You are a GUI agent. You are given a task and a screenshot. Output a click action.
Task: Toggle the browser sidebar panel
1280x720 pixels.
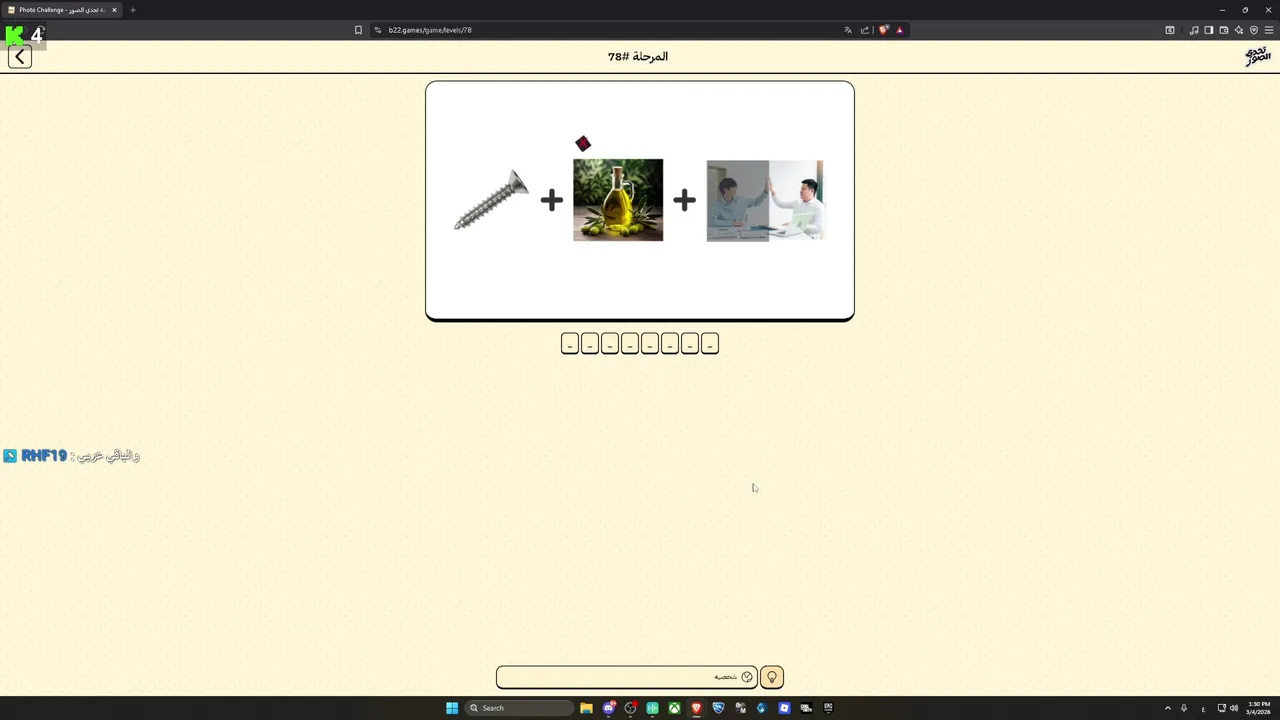(x=1209, y=30)
